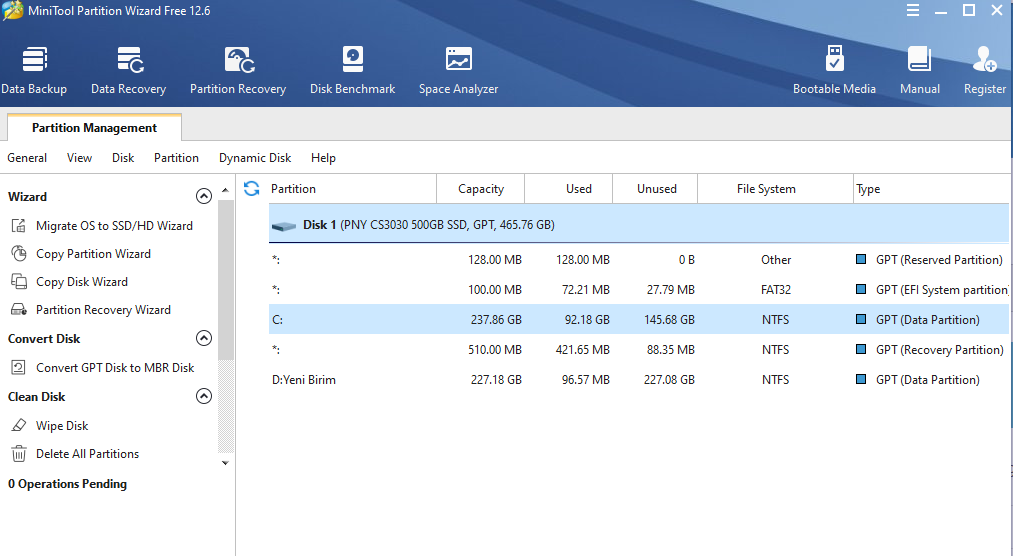The width and height of the screenshot is (1013, 556).
Task: Click the 145.68 GB unused value
Action: 669,320
